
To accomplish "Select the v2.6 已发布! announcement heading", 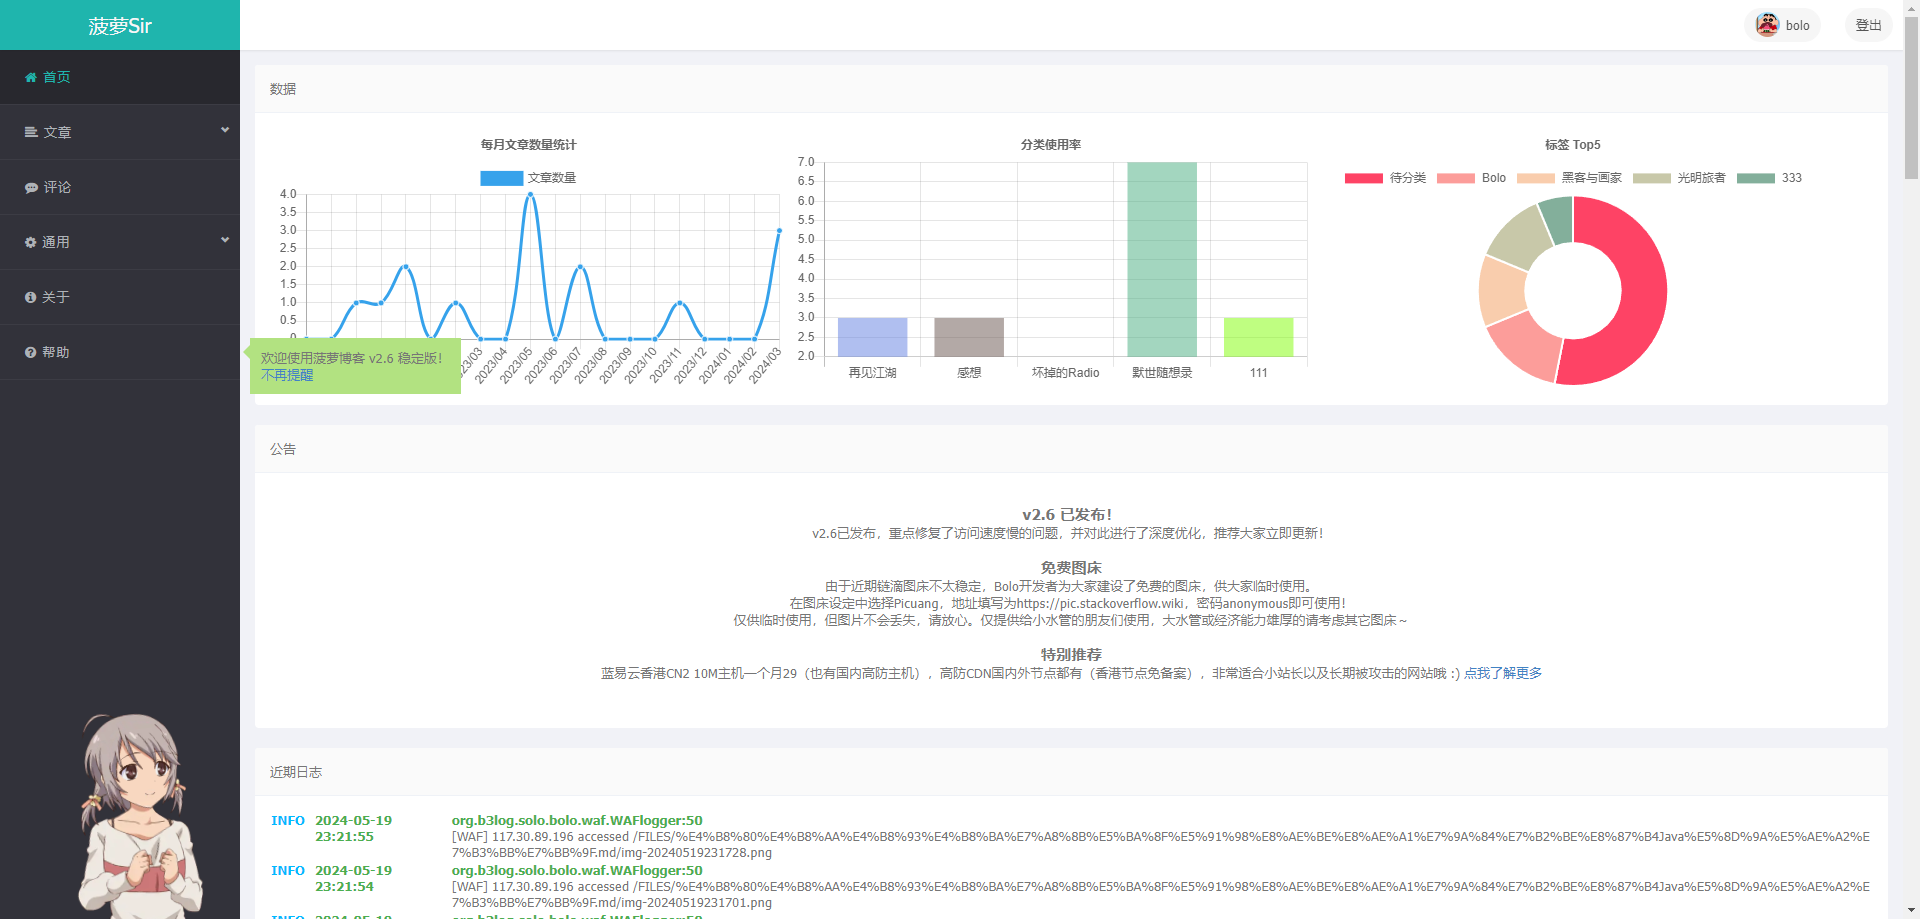I will [x=1067, y=515].
